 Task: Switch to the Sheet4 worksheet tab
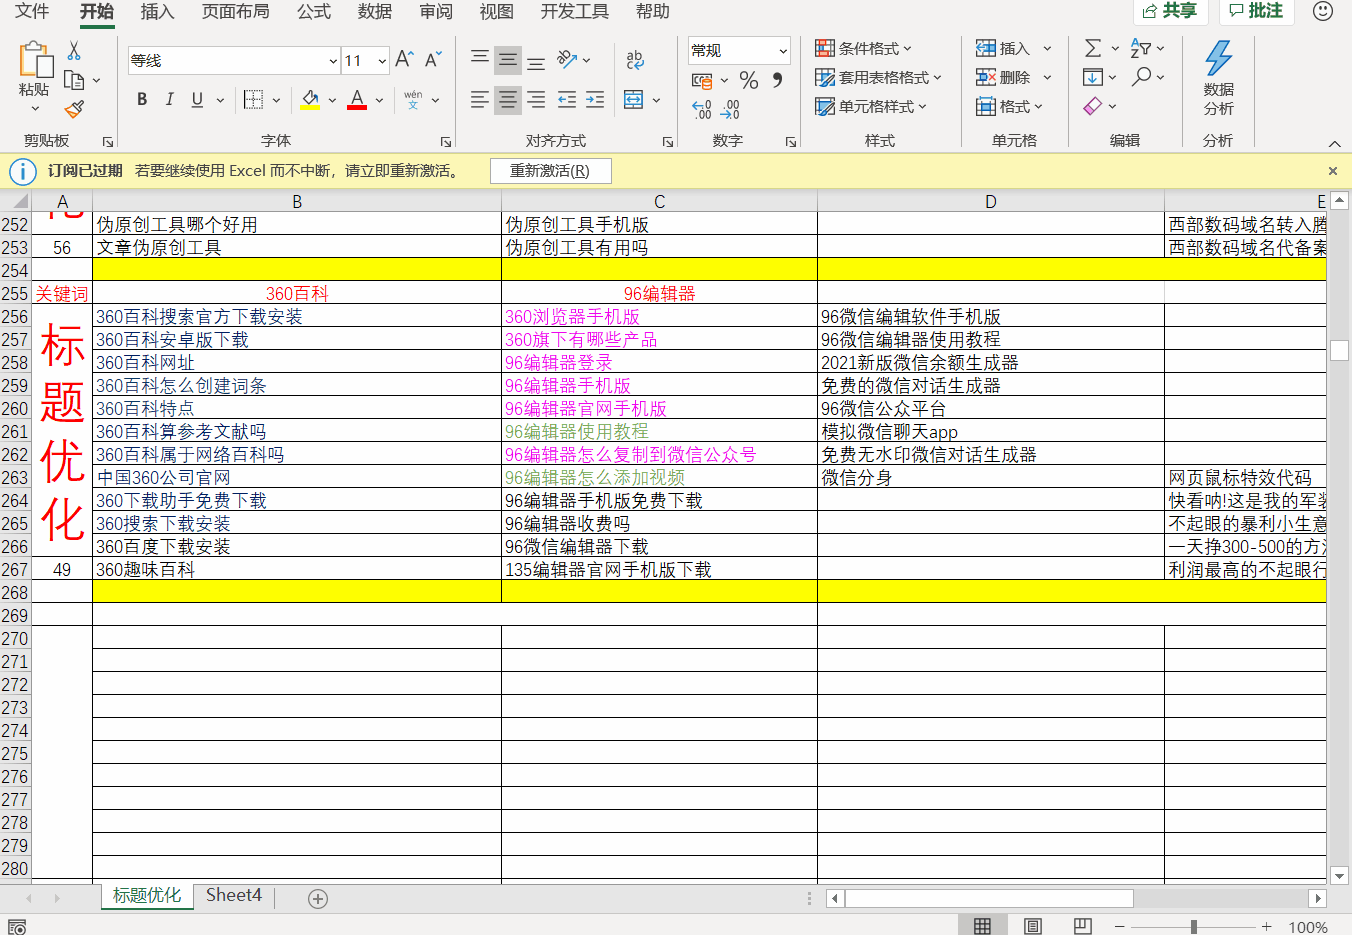pos(234,895)
